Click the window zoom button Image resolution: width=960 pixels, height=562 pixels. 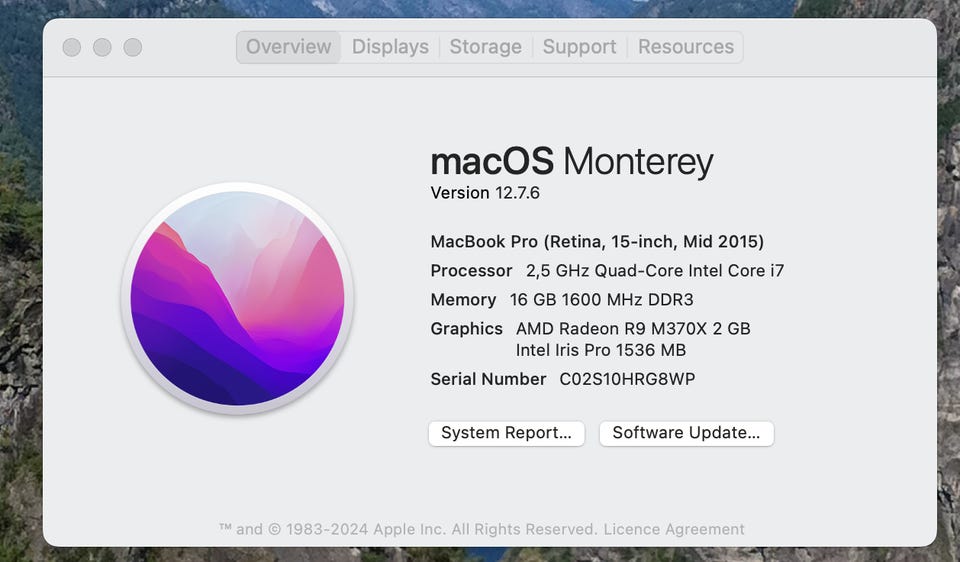point(133,47)
